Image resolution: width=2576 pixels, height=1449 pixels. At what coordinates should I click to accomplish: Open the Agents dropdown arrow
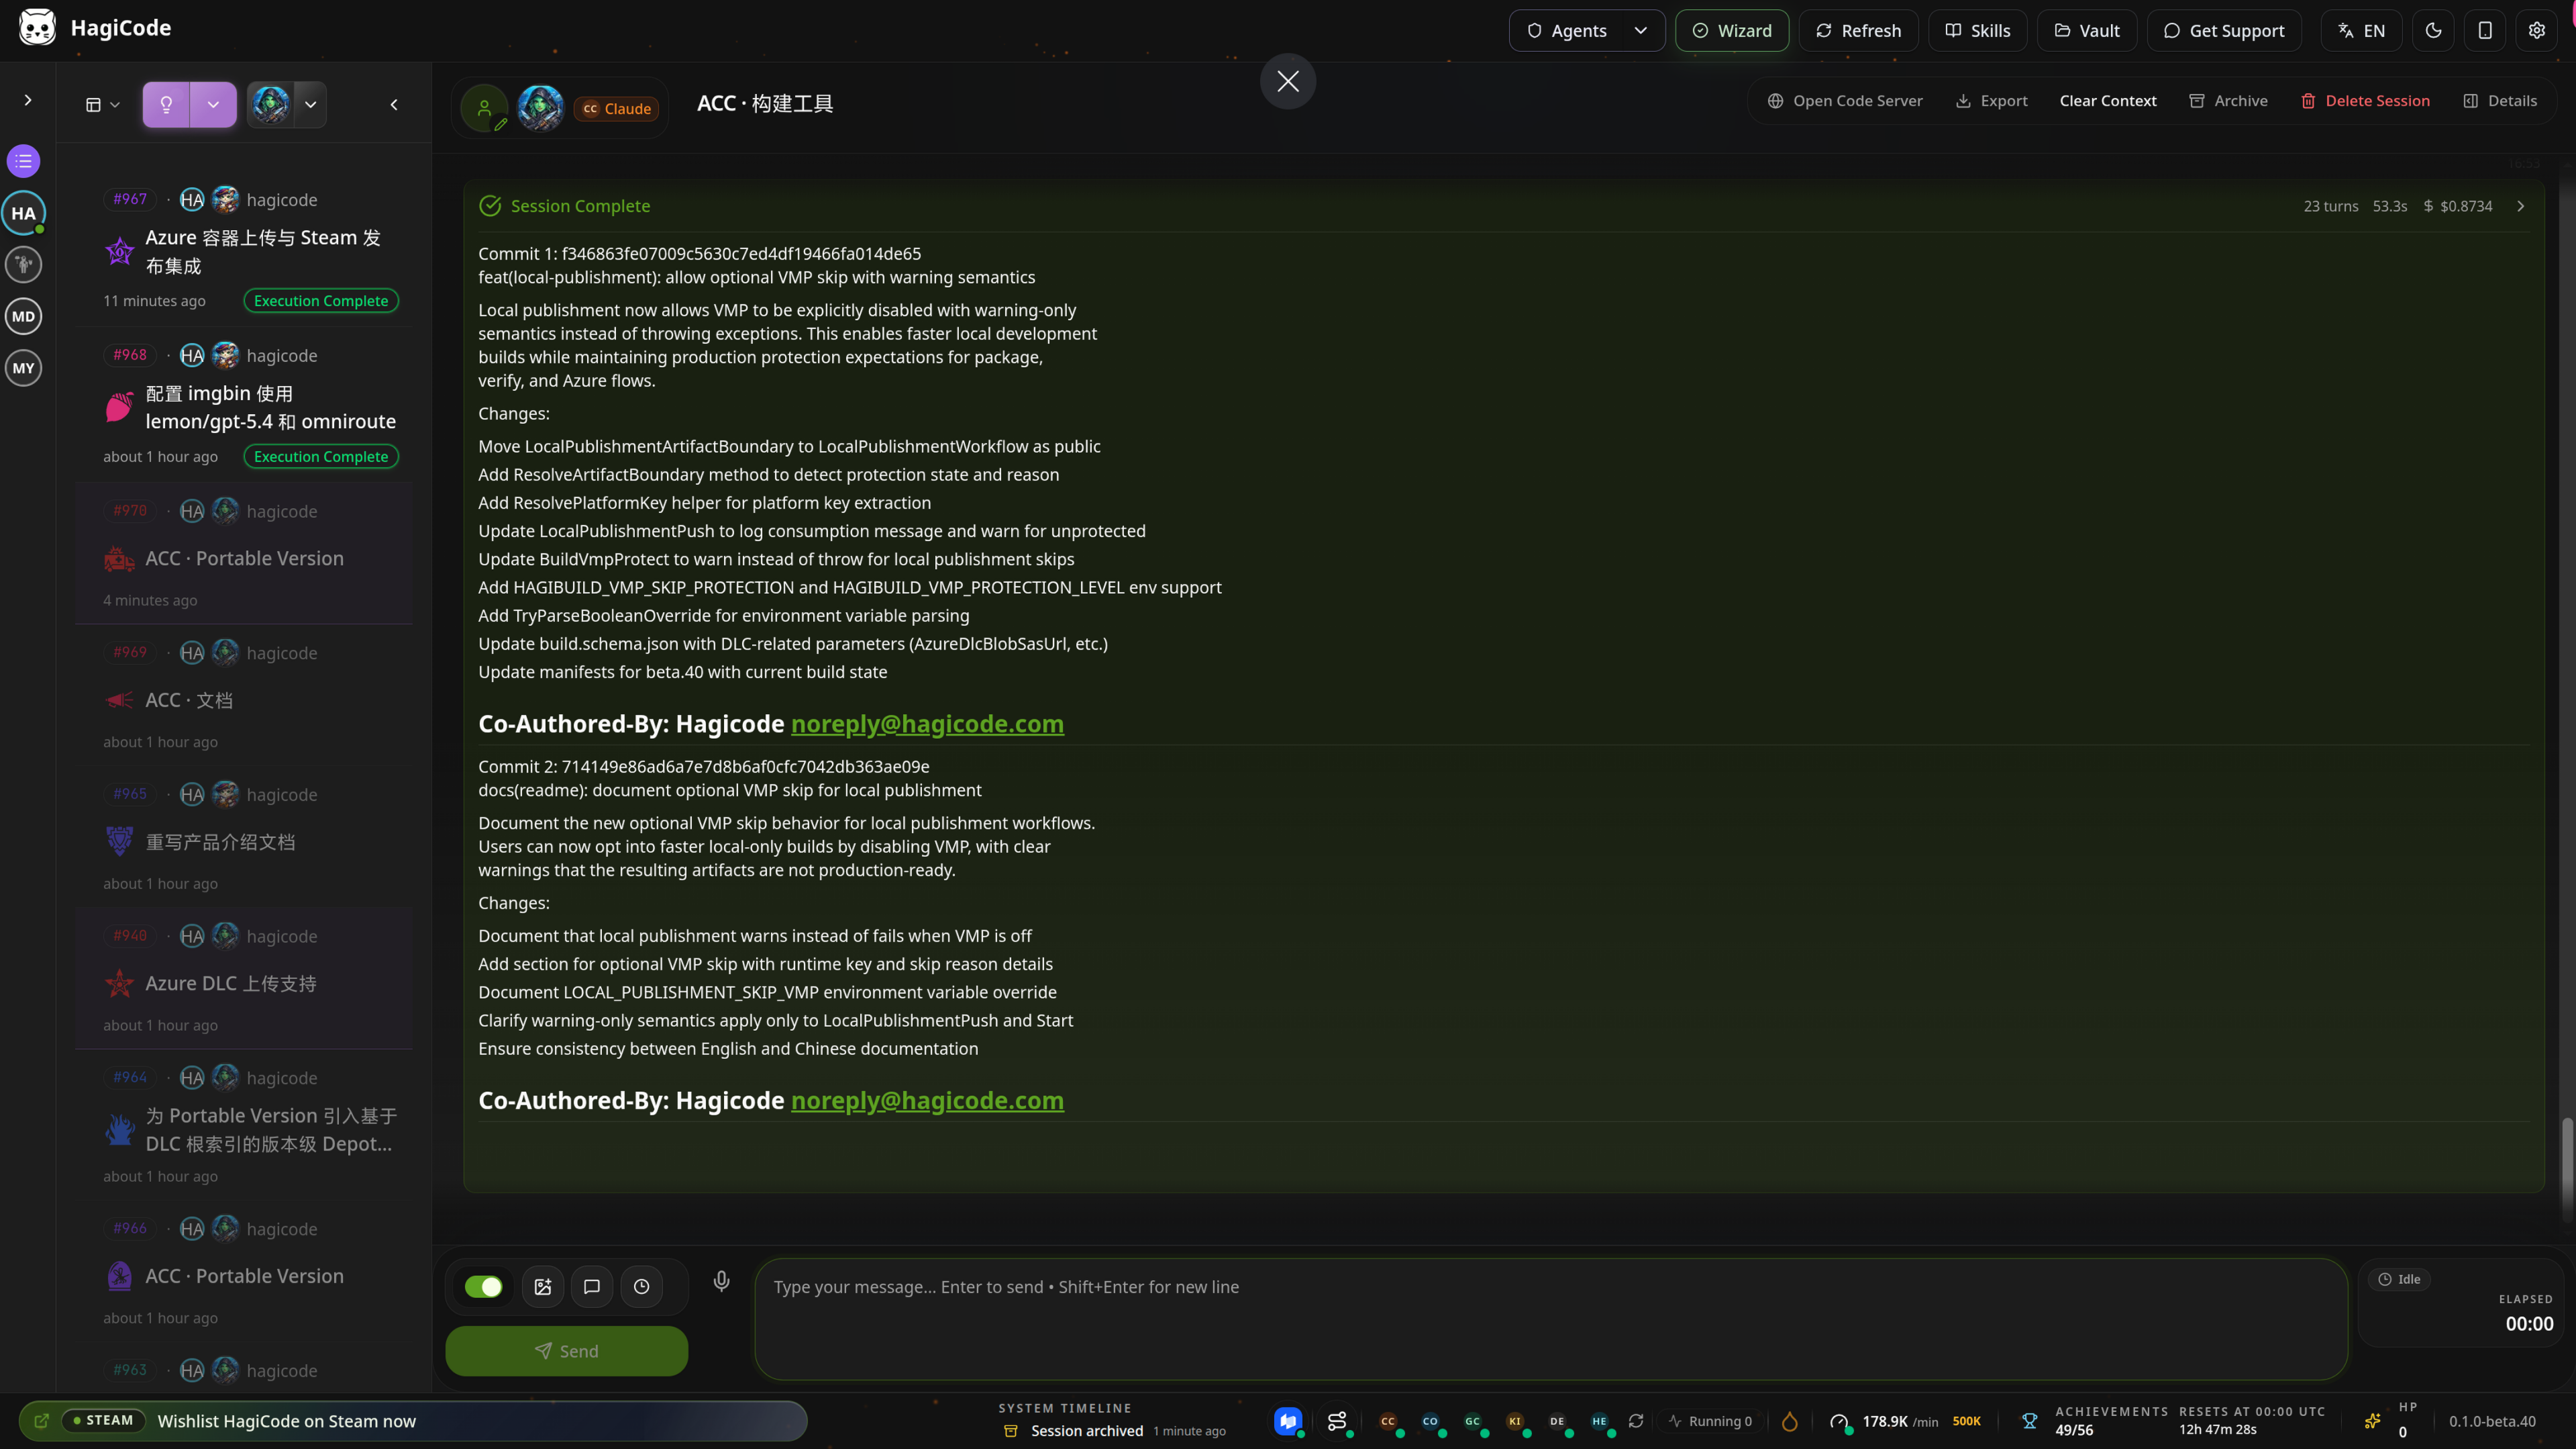pyautogui.click(x=1640, y=30)
